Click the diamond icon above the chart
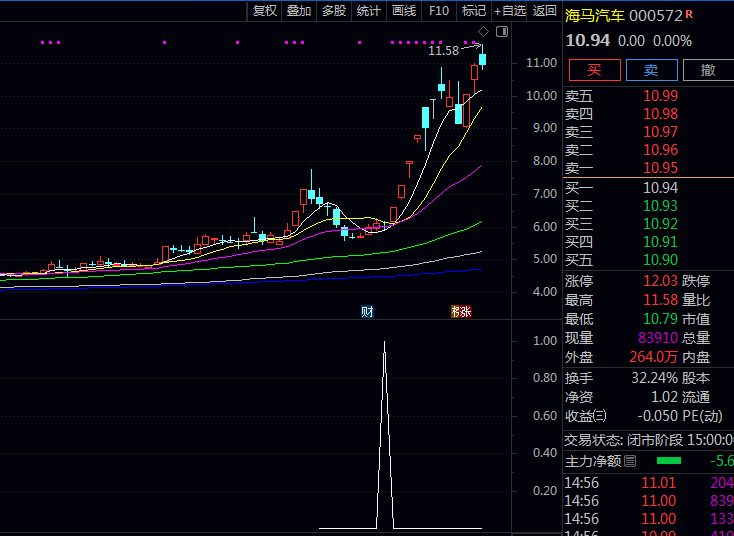The image size is (734, 536). [484, 32]
